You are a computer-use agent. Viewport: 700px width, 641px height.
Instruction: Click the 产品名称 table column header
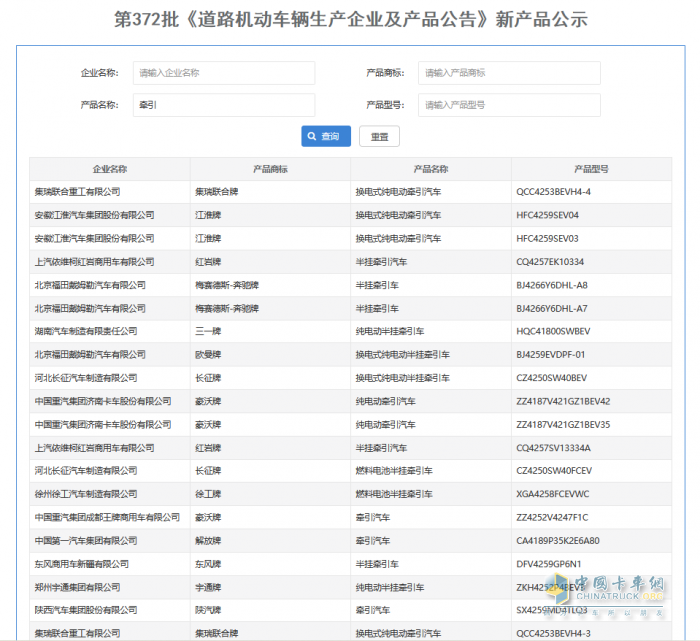tap(430, 169)
